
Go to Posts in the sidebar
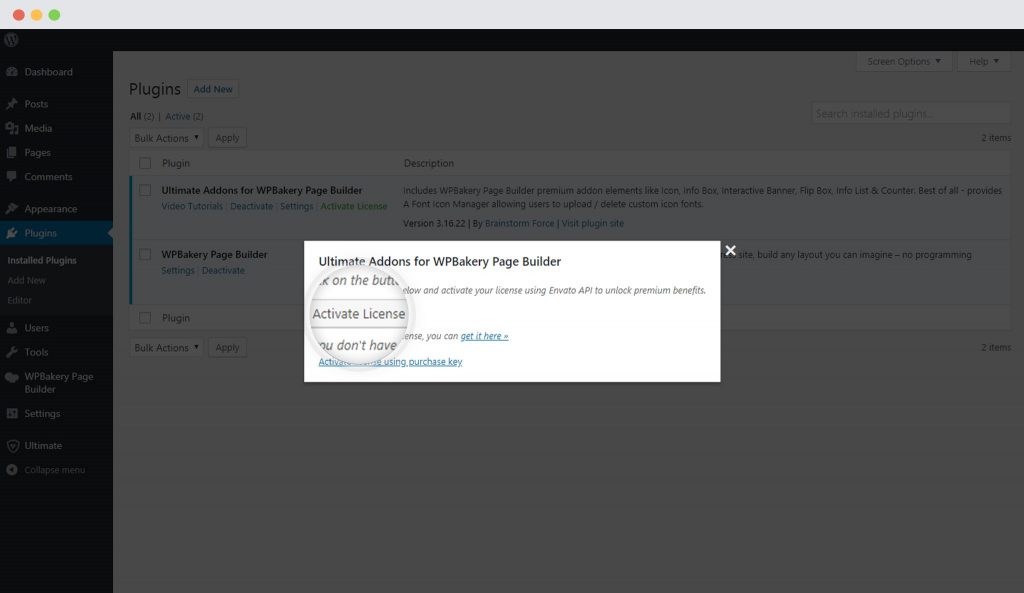[36, 104]
